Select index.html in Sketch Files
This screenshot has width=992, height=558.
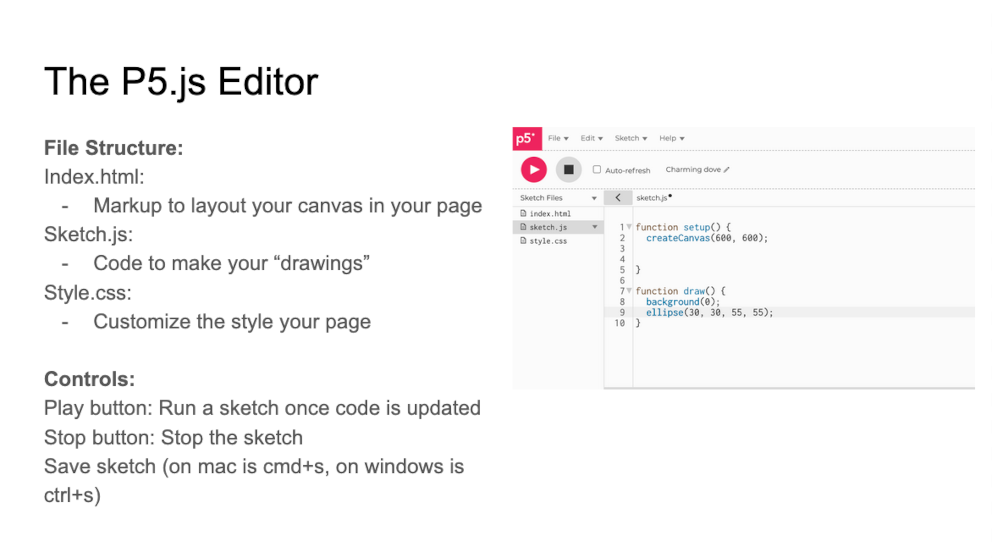(550, 214)
